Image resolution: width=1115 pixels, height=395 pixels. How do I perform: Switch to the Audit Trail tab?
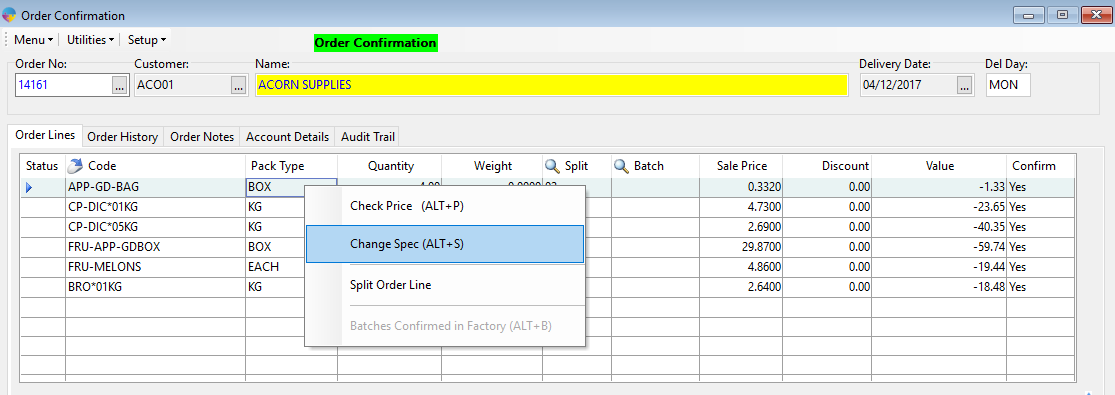tap(367, 137)
